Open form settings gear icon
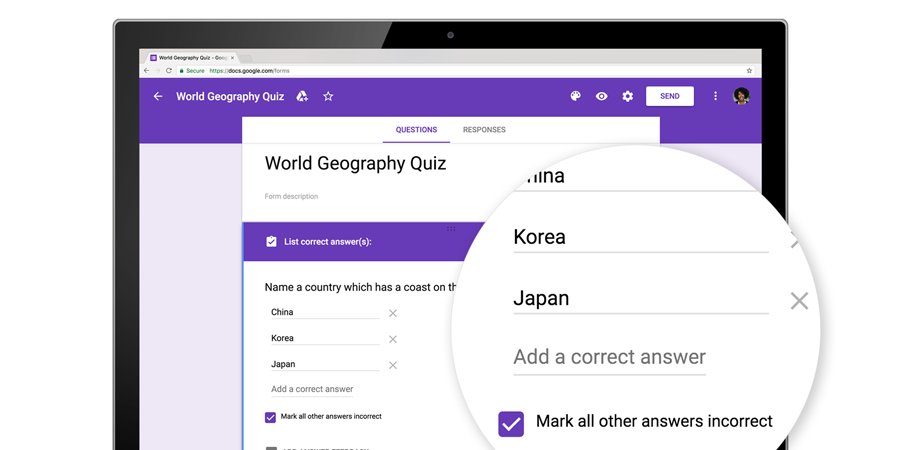The height and width of the screenshot is (450, 900). (628, 96)
